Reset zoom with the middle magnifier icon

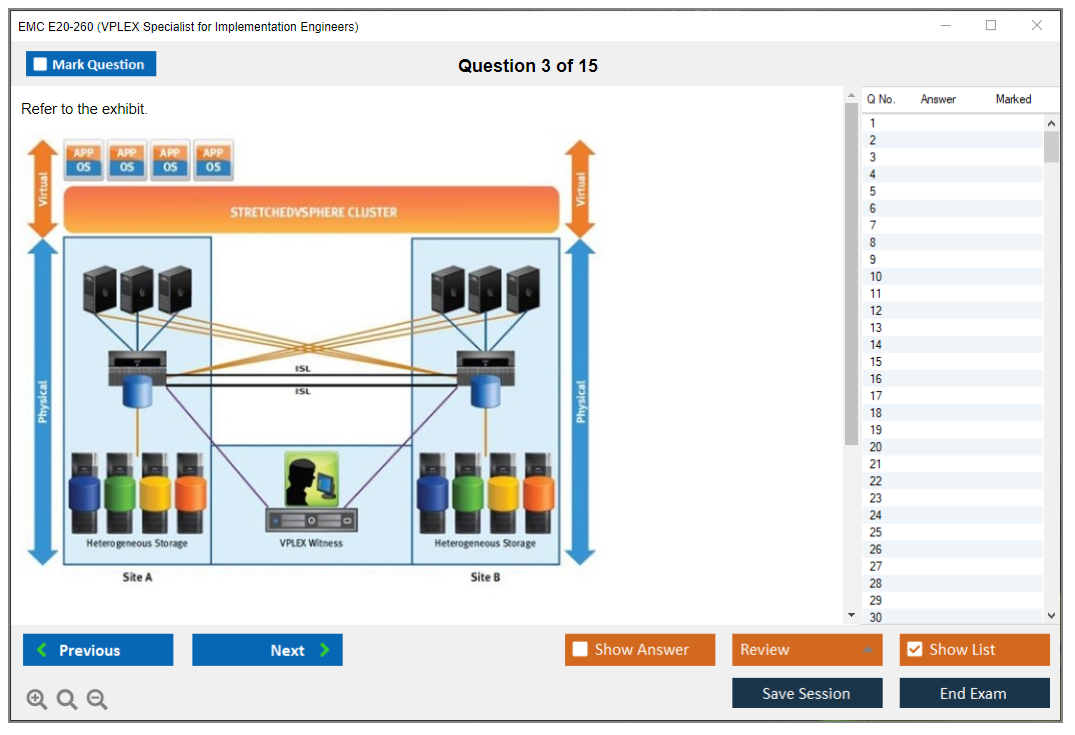pos(67,700)
